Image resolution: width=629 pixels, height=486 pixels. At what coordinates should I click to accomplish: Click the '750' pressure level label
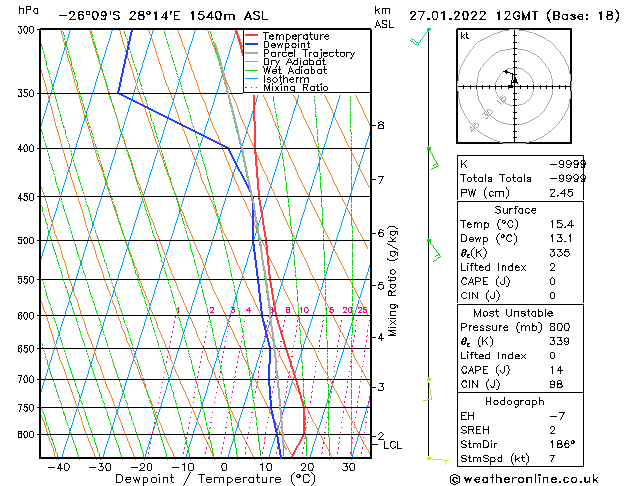point(28,408)
